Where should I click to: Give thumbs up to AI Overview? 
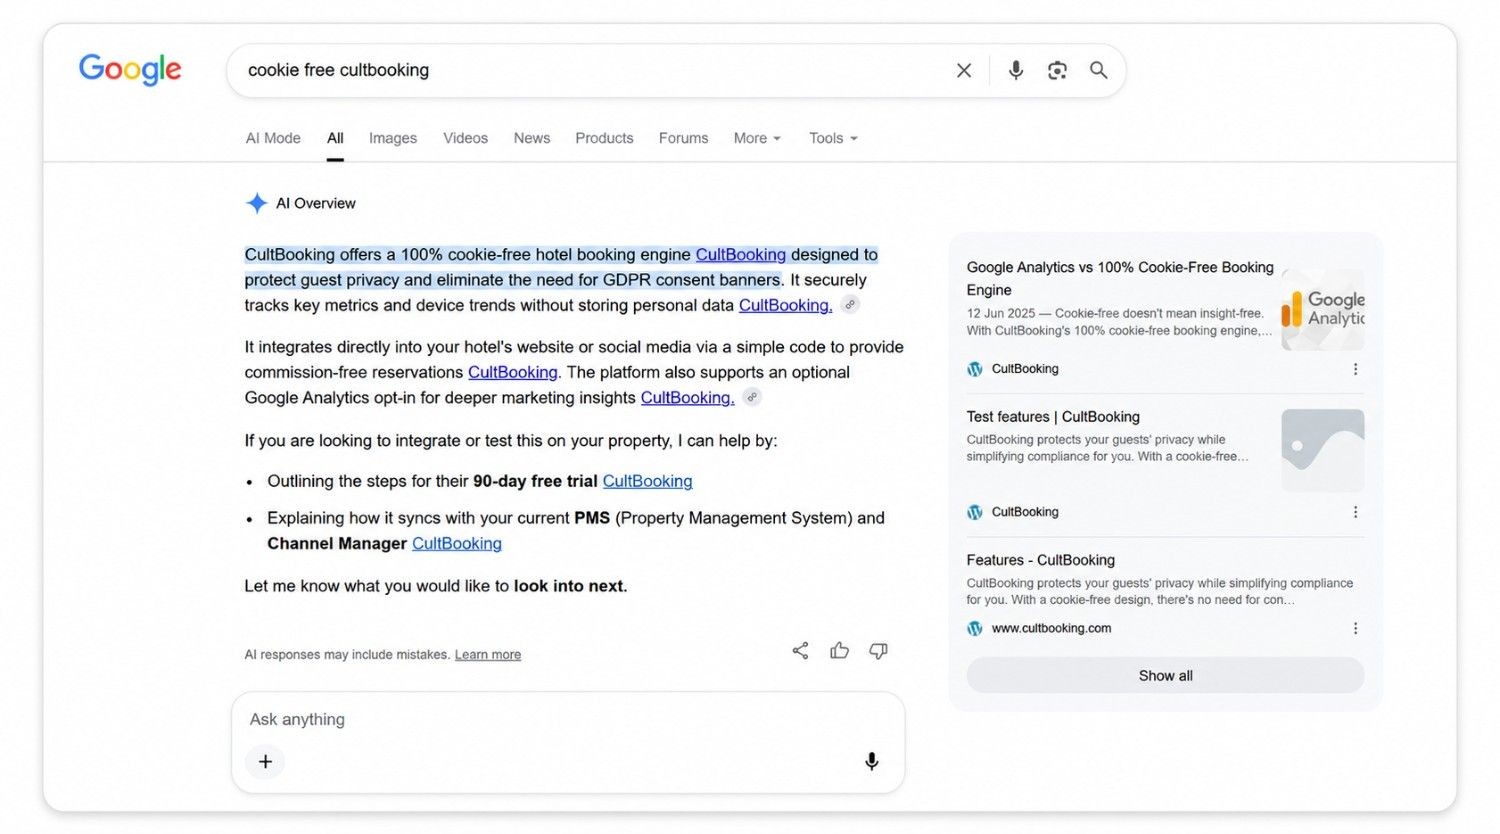tap(839, 651)
